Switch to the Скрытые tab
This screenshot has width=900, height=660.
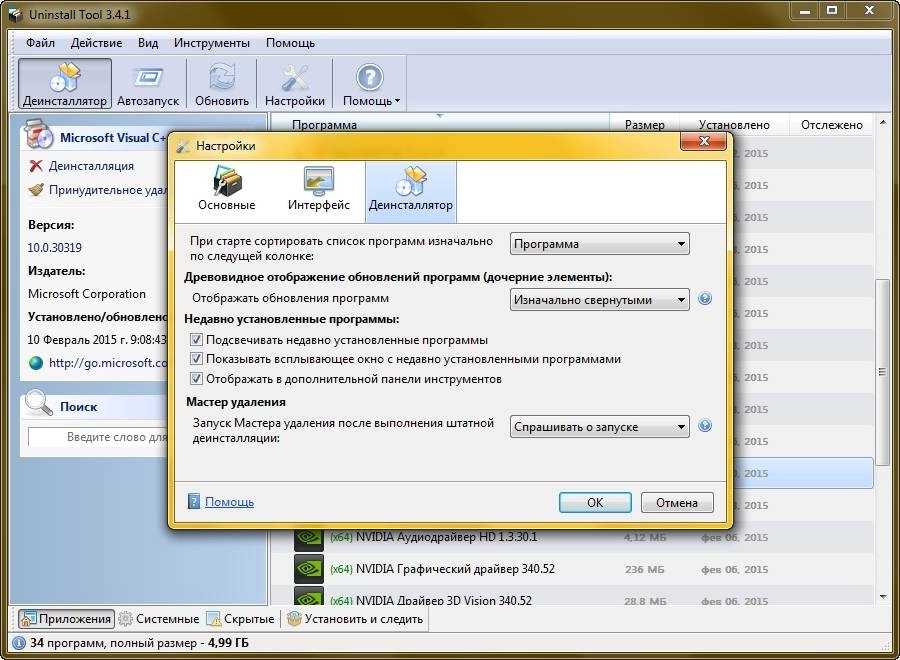(x=241, y=619)
